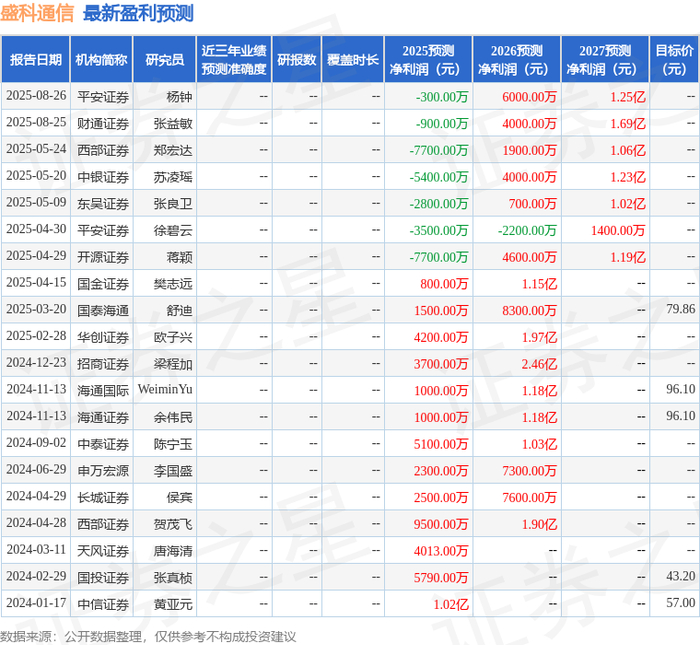Click analyst name 张益敏
The width and height of the screenshot is (700, 645).
pos(173,123)
